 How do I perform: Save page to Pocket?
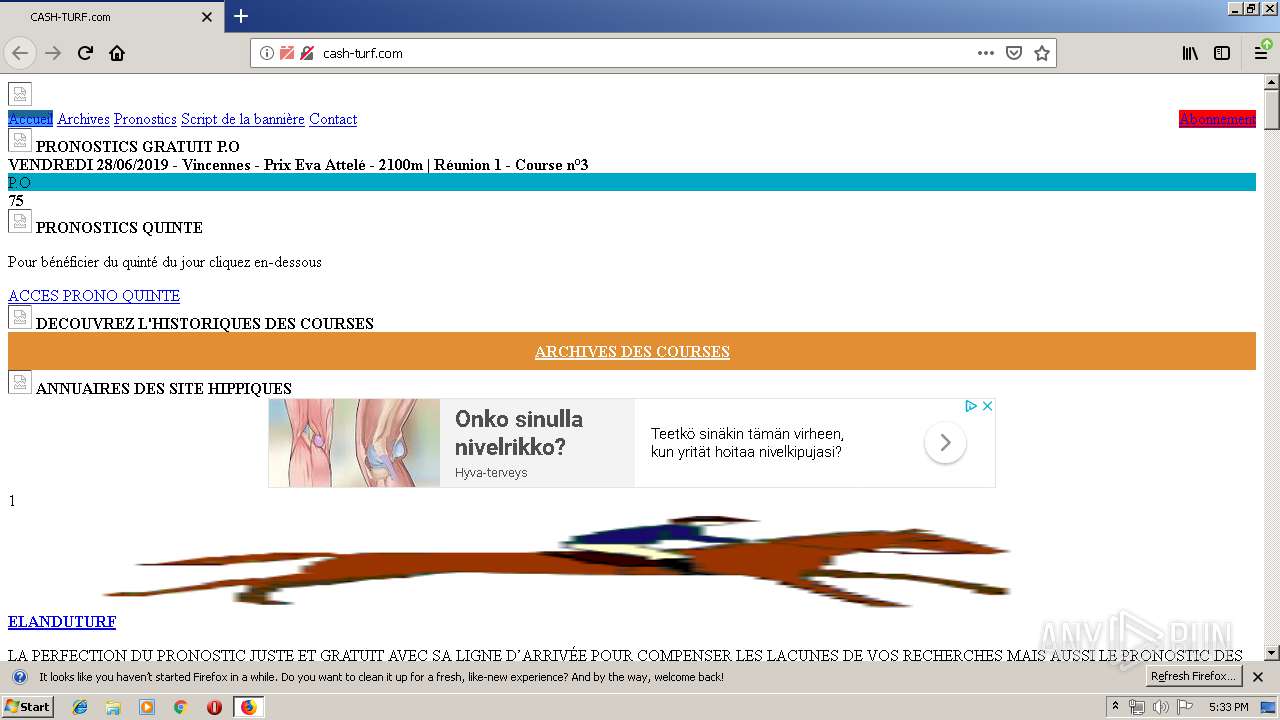tap(1014, 53)
